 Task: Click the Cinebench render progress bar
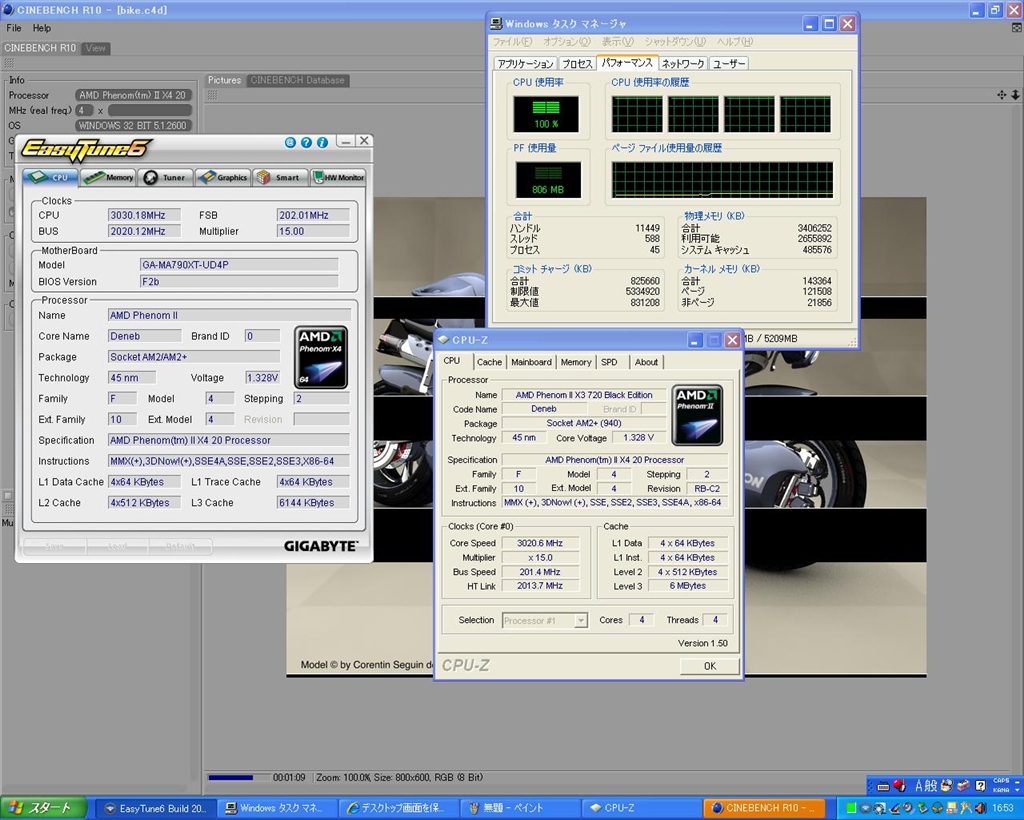click(237, 777)
